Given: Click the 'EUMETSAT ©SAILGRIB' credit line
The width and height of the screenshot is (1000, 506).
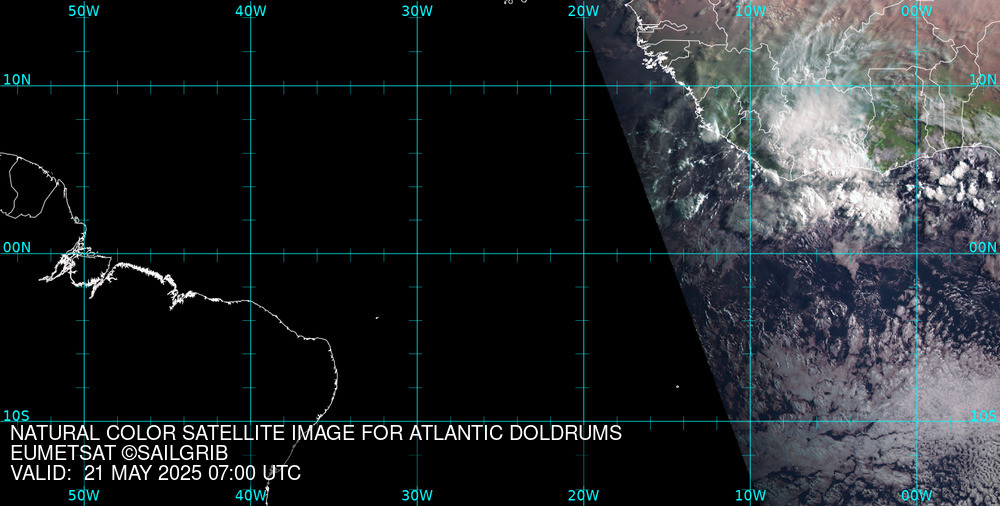Looking at the screenshot, I should [119, 453].
